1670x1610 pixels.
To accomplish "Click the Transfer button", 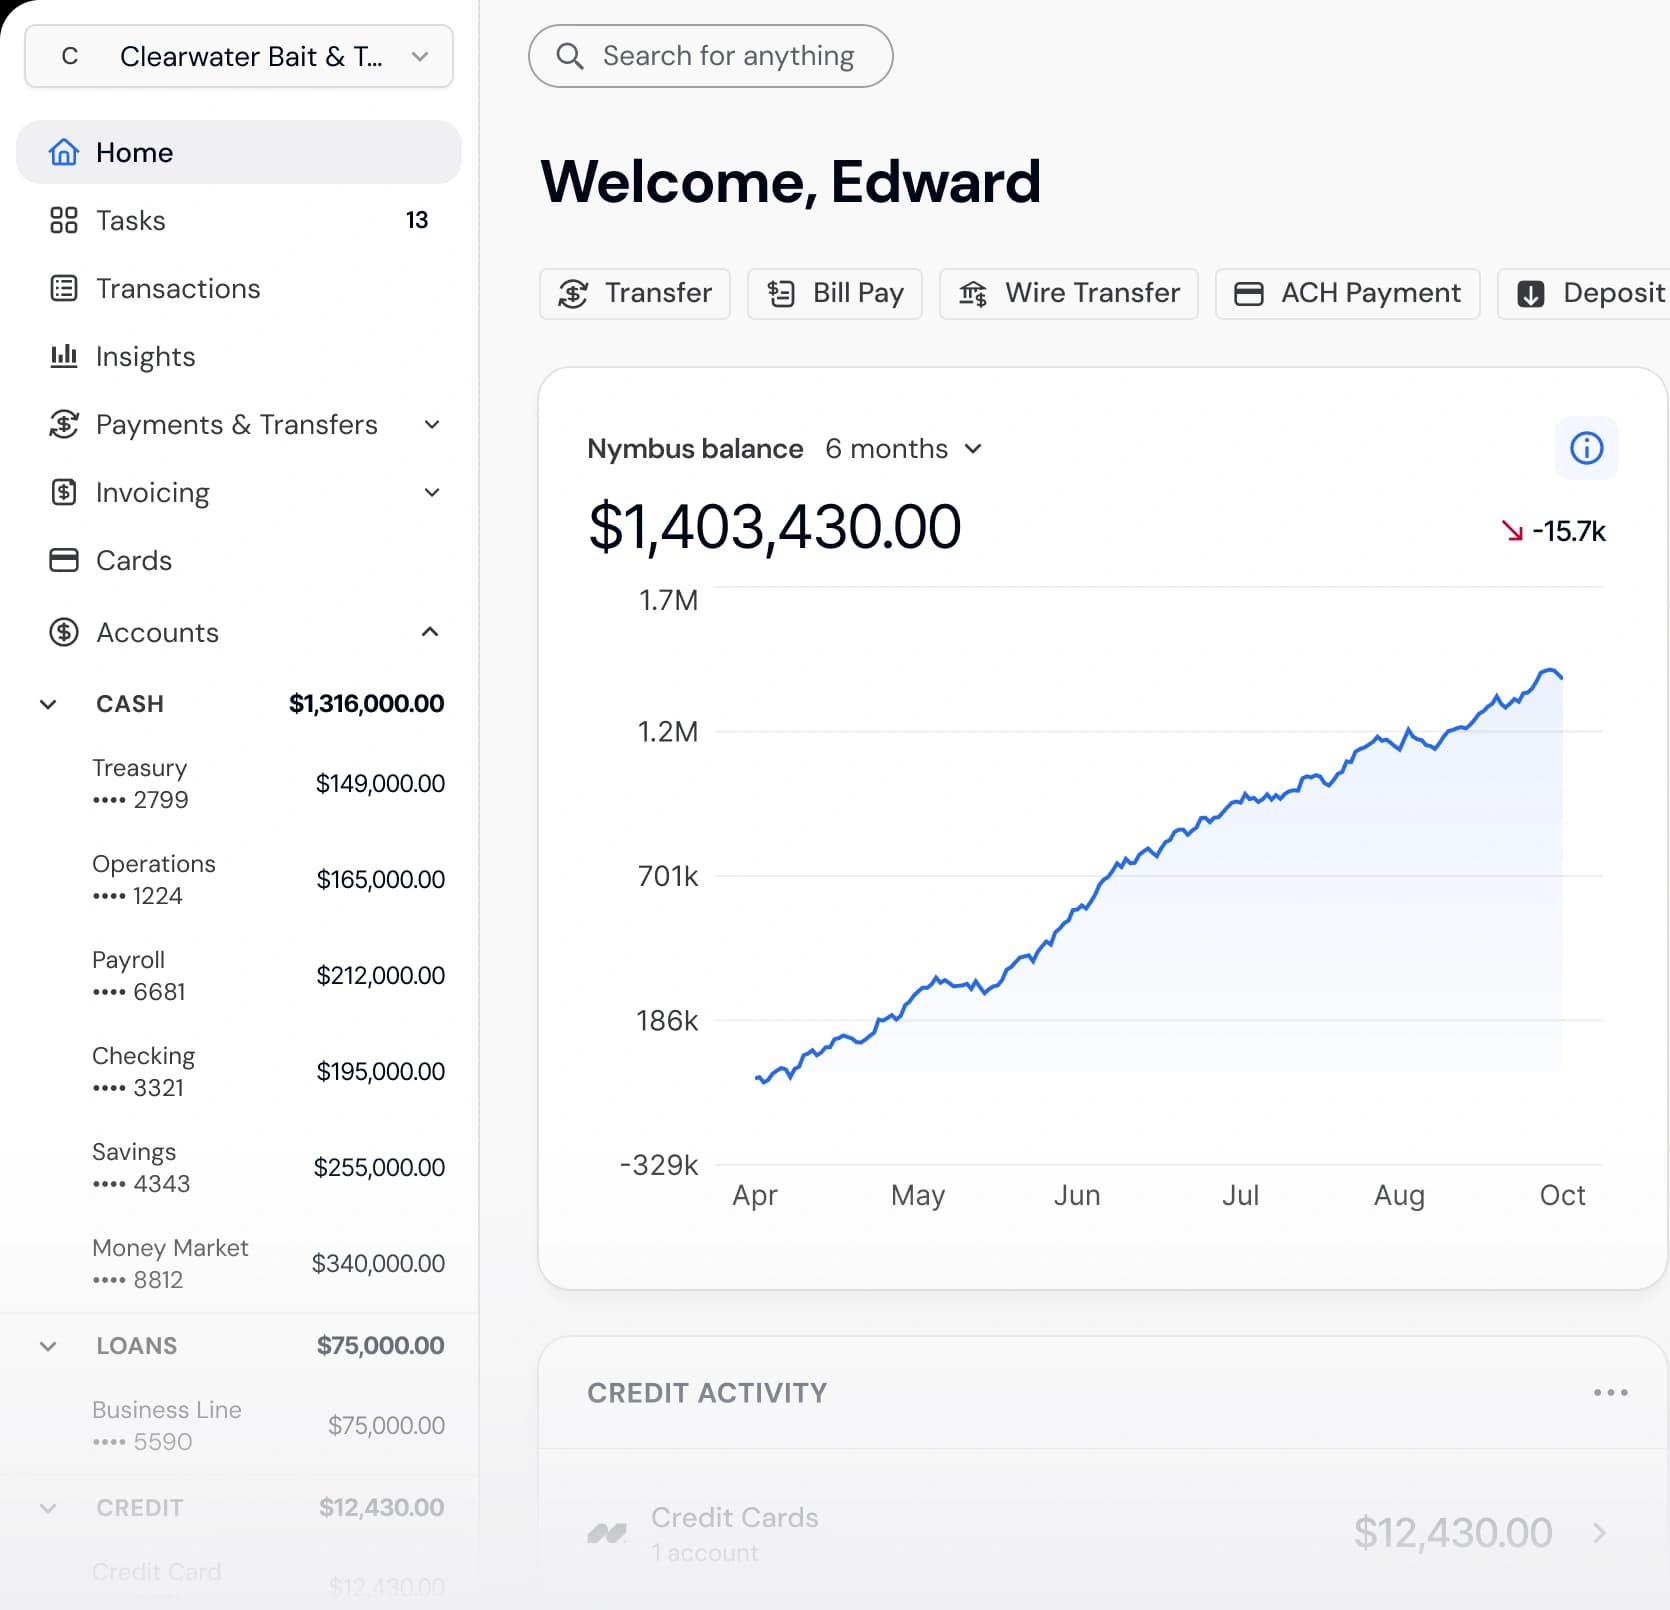I will pos(635,293).
